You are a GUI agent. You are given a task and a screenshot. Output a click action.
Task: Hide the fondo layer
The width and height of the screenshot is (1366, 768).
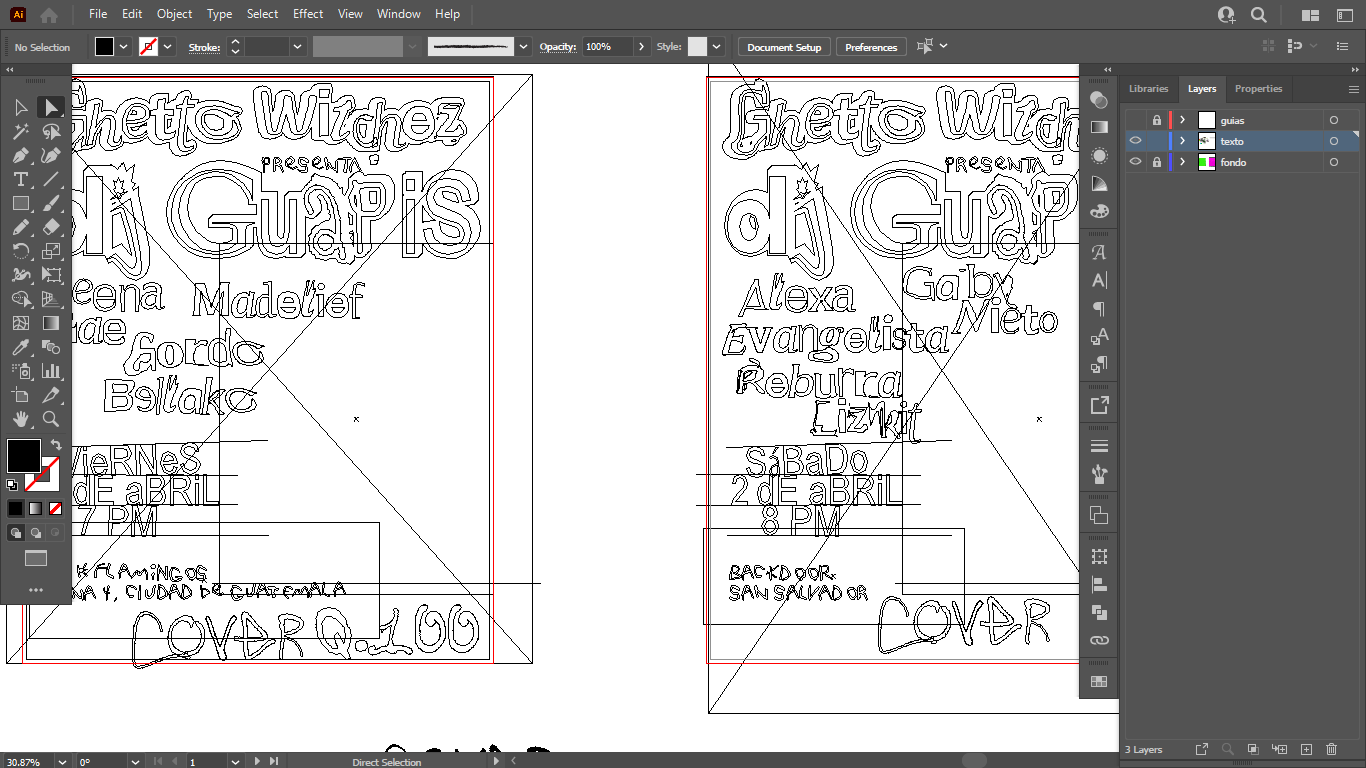pyautogui.click(x=1135, y=162)
